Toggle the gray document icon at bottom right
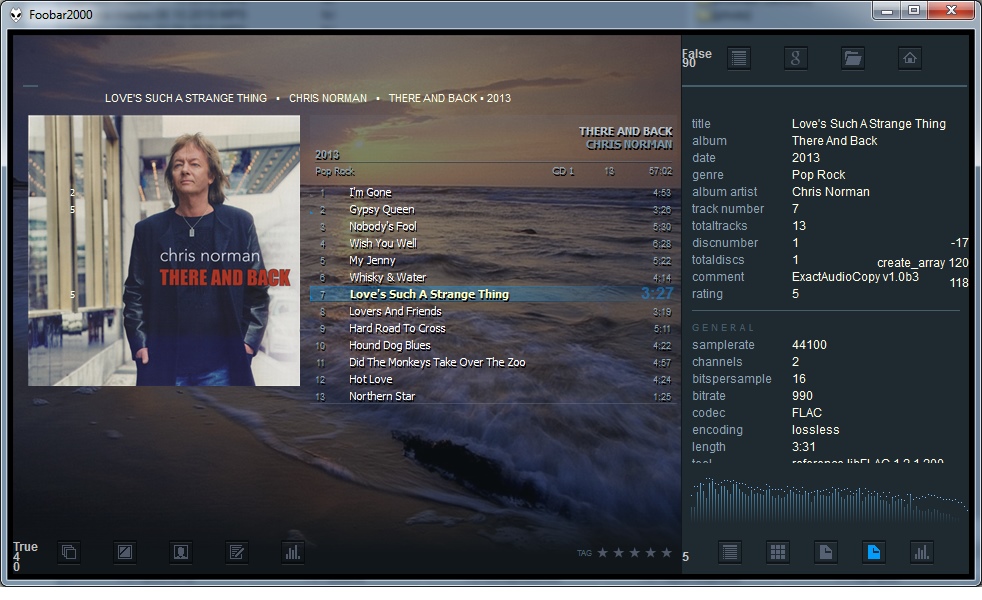Viewport: 982px width, 600px height. pos(825,552)
